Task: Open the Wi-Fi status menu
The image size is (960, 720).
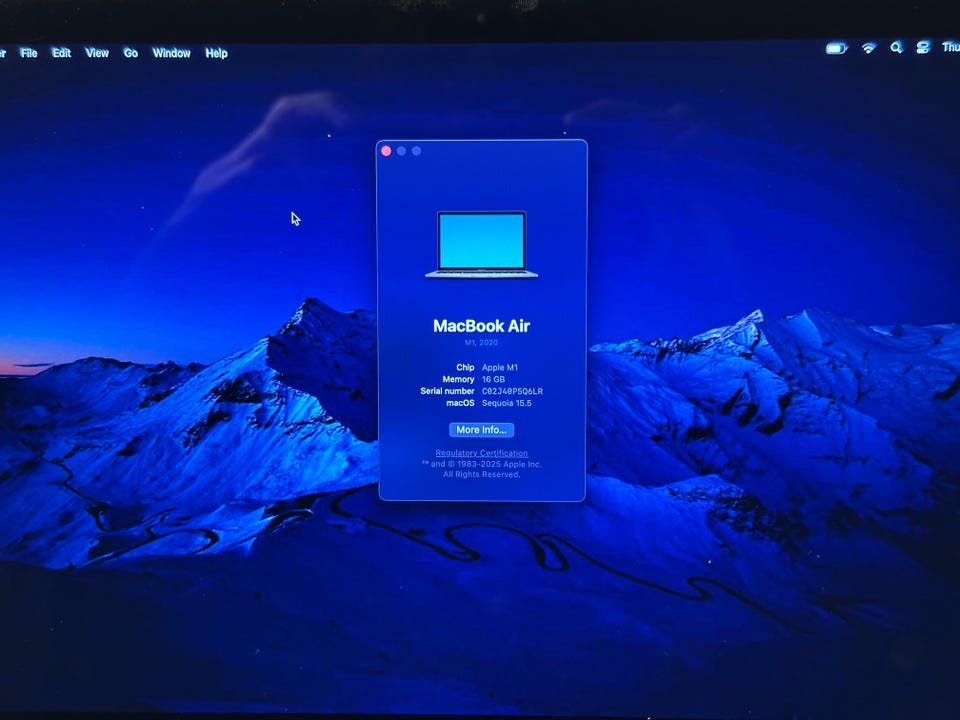Action: [869, 48]
